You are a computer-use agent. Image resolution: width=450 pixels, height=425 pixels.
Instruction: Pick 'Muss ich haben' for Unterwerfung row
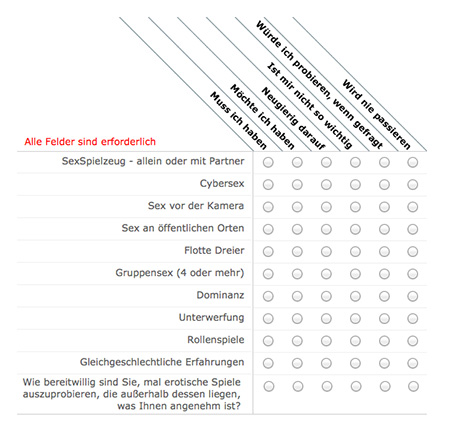coord(268,319)
